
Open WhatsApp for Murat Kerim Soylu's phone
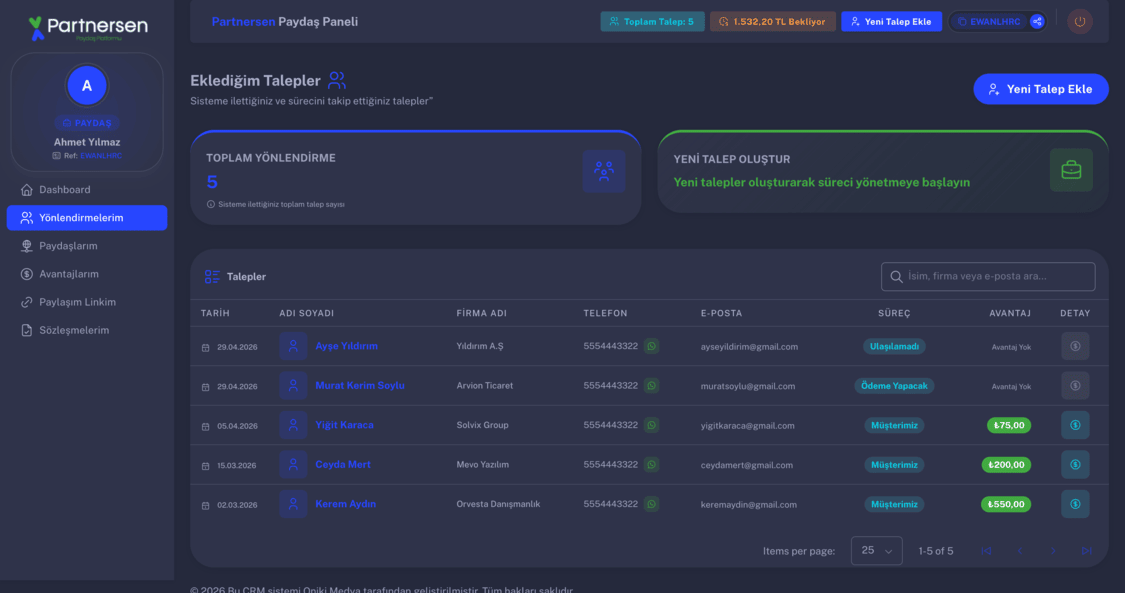651,386
